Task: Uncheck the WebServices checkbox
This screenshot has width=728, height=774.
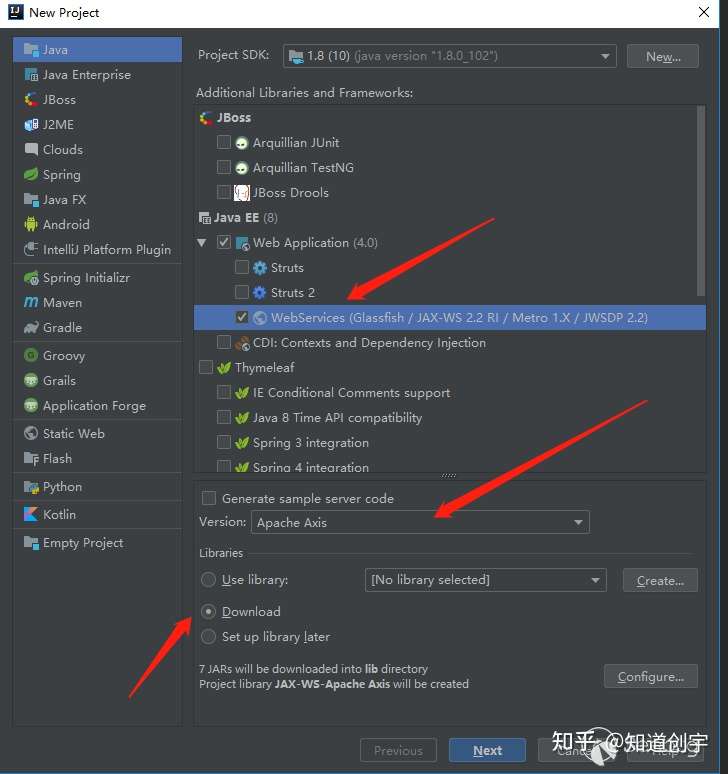Action: click(242, 317)
